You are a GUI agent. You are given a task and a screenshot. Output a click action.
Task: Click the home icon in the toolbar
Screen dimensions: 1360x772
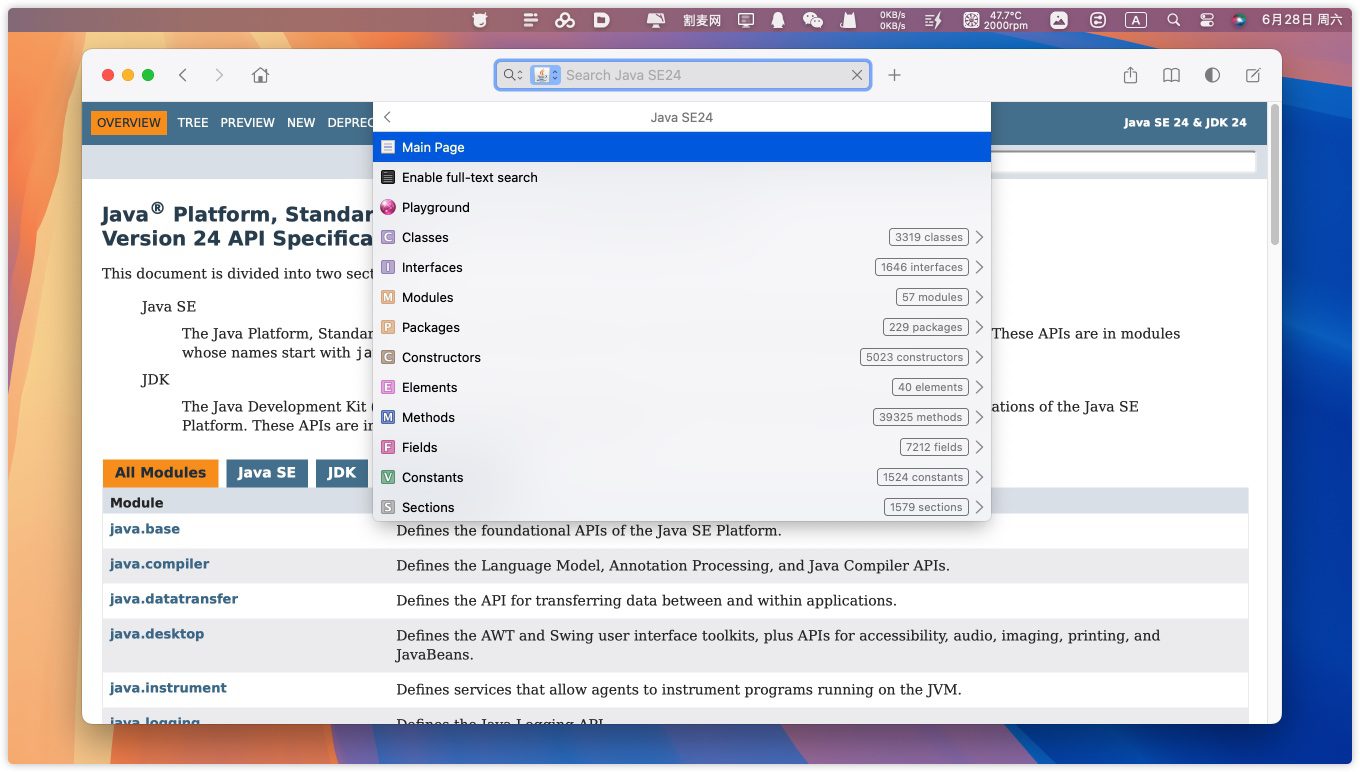coord(260,75)
